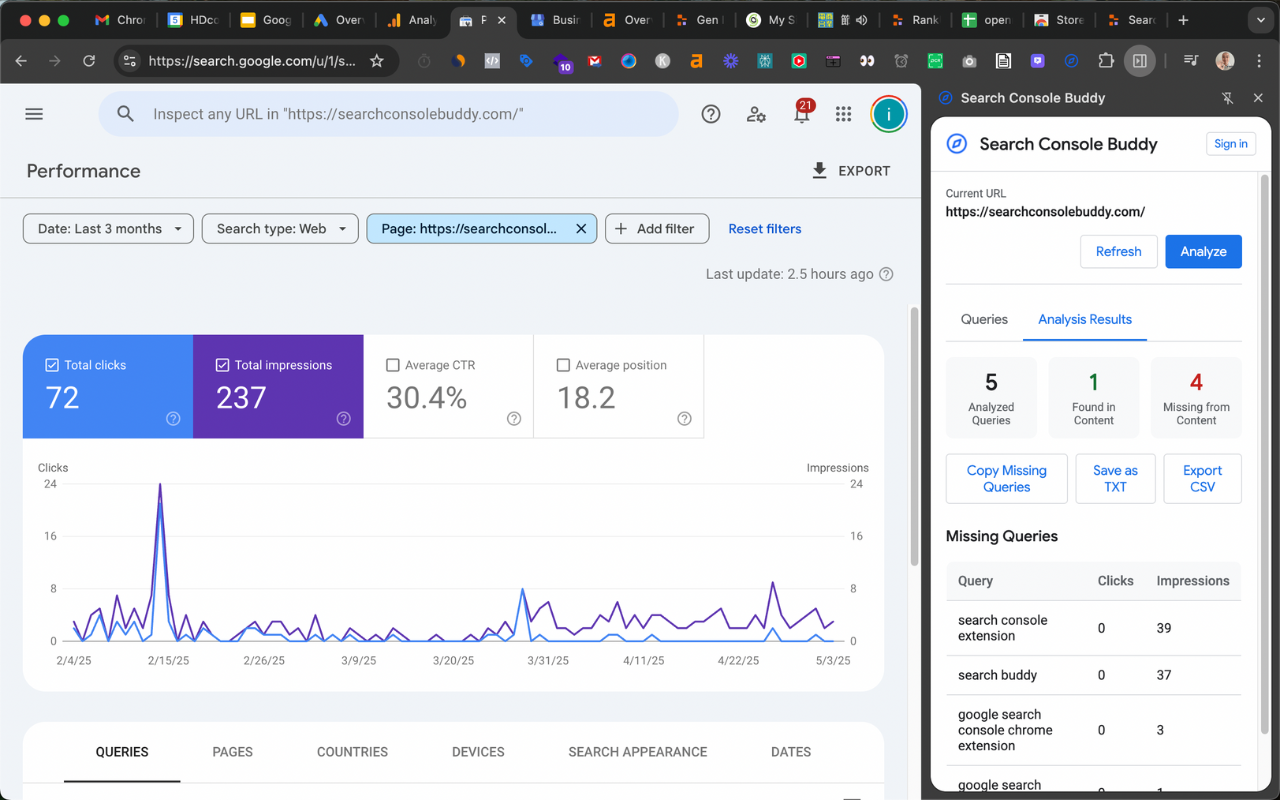Open the Add filter selector
The image size is (1280, 800).
click(657, 228)
